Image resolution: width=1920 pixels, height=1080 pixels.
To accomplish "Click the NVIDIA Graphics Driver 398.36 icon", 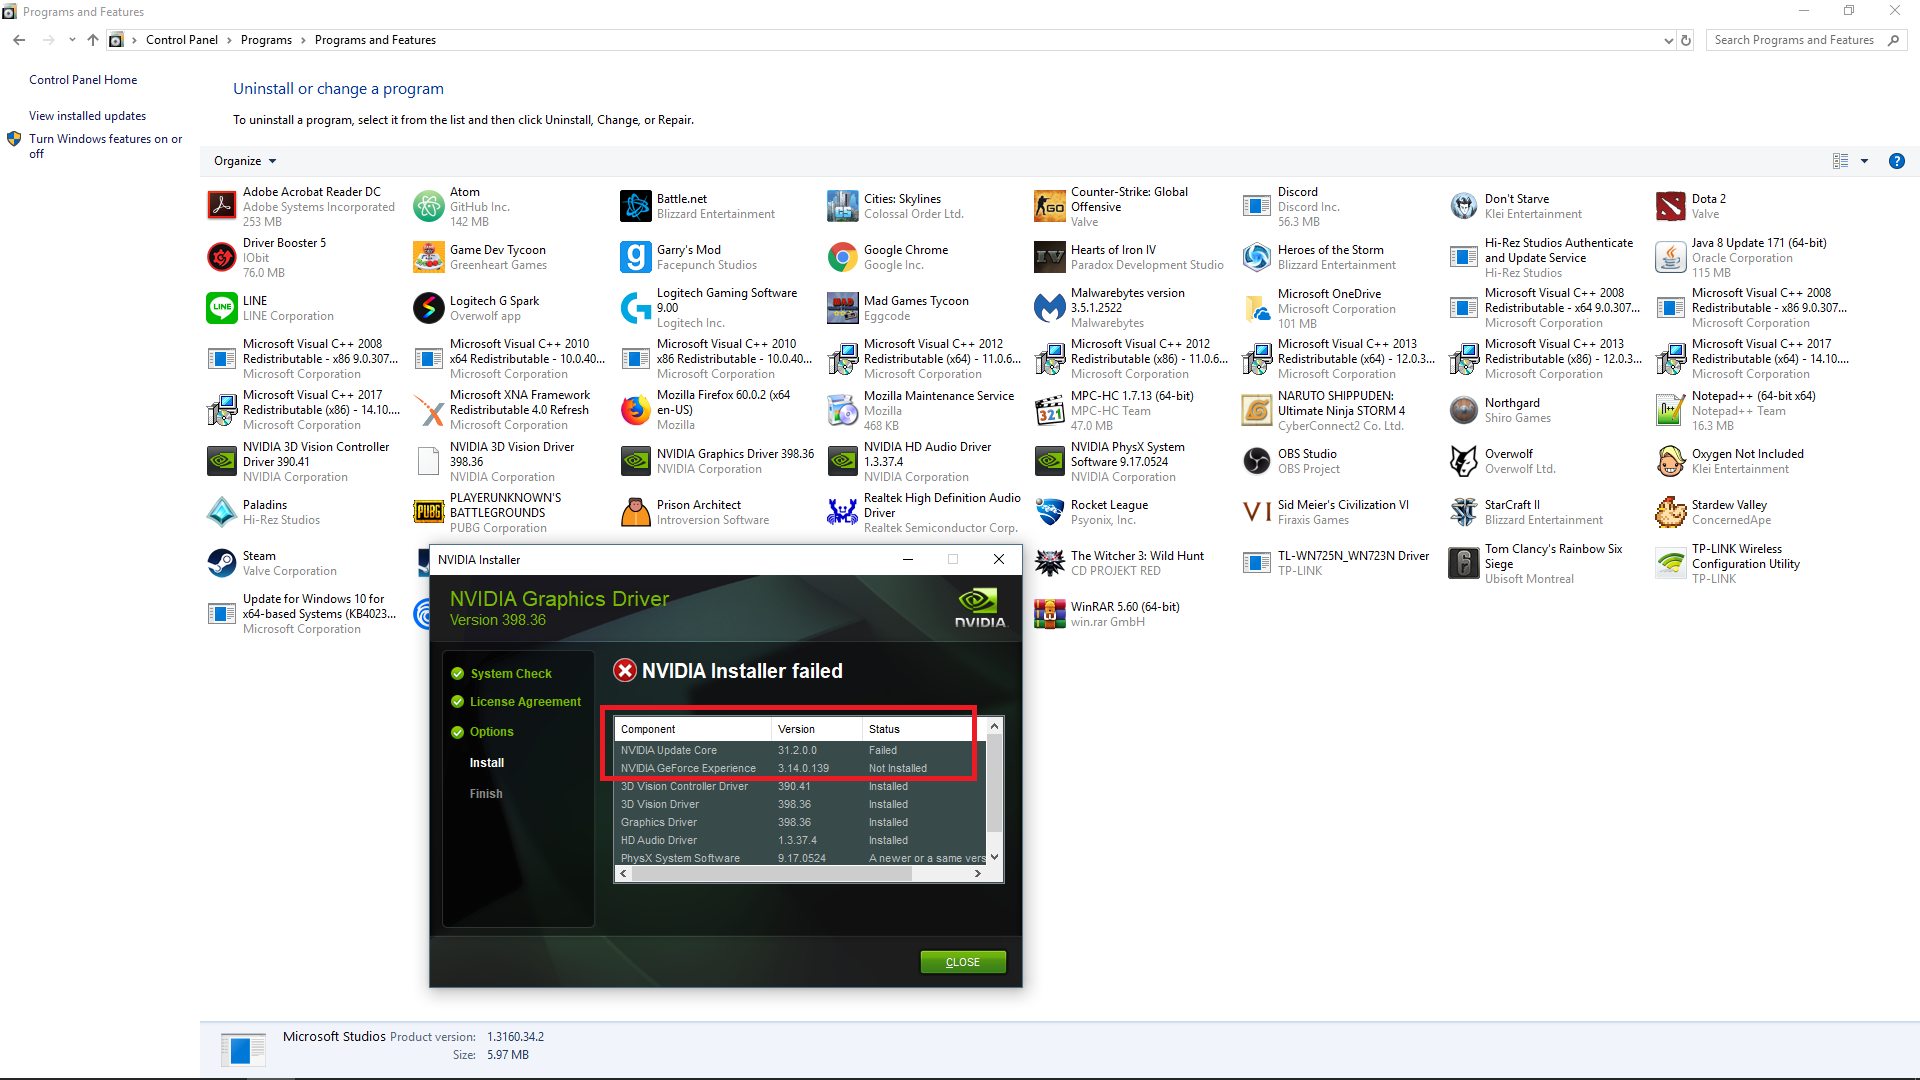I will point(635,461).
